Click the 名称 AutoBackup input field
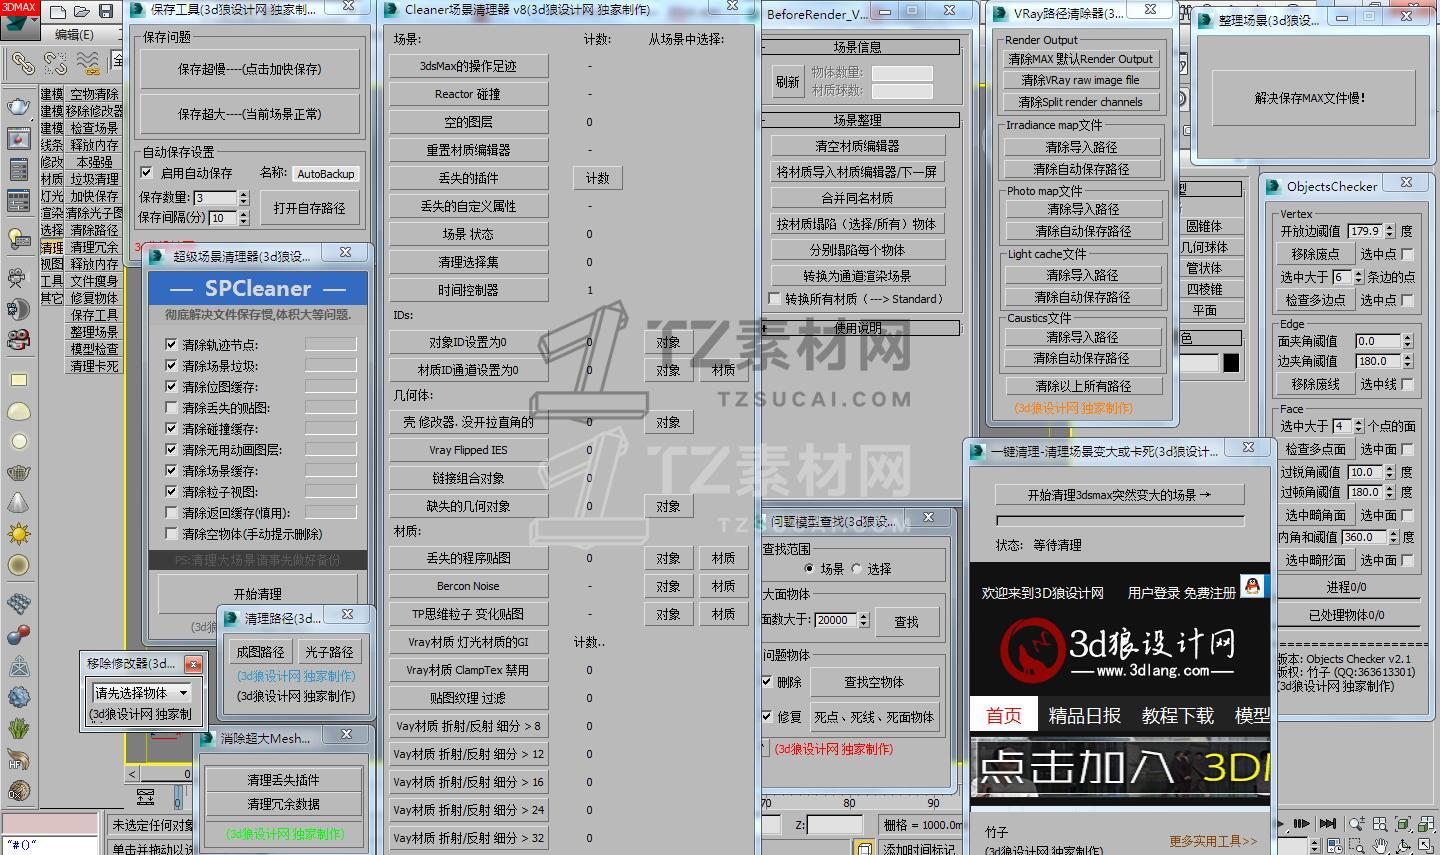 326,174
